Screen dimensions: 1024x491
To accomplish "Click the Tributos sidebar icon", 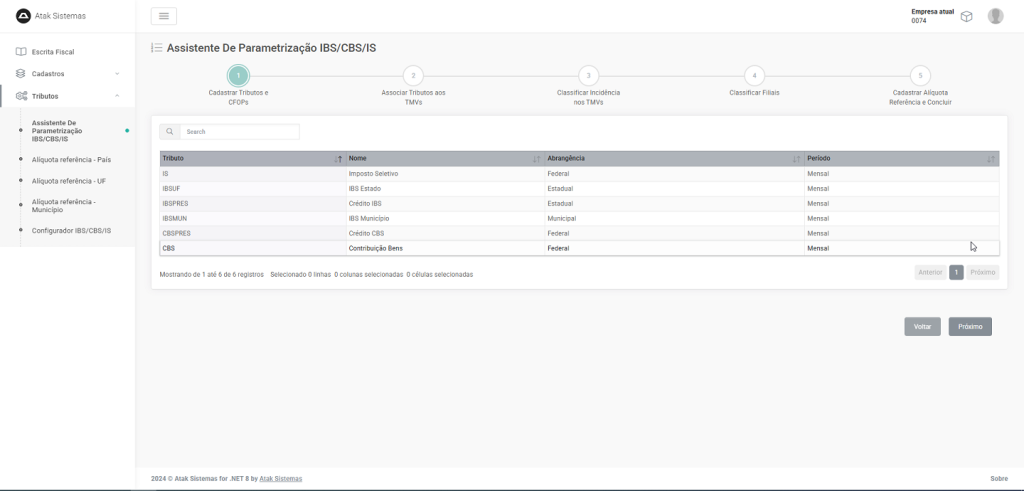I will point(21,96).
